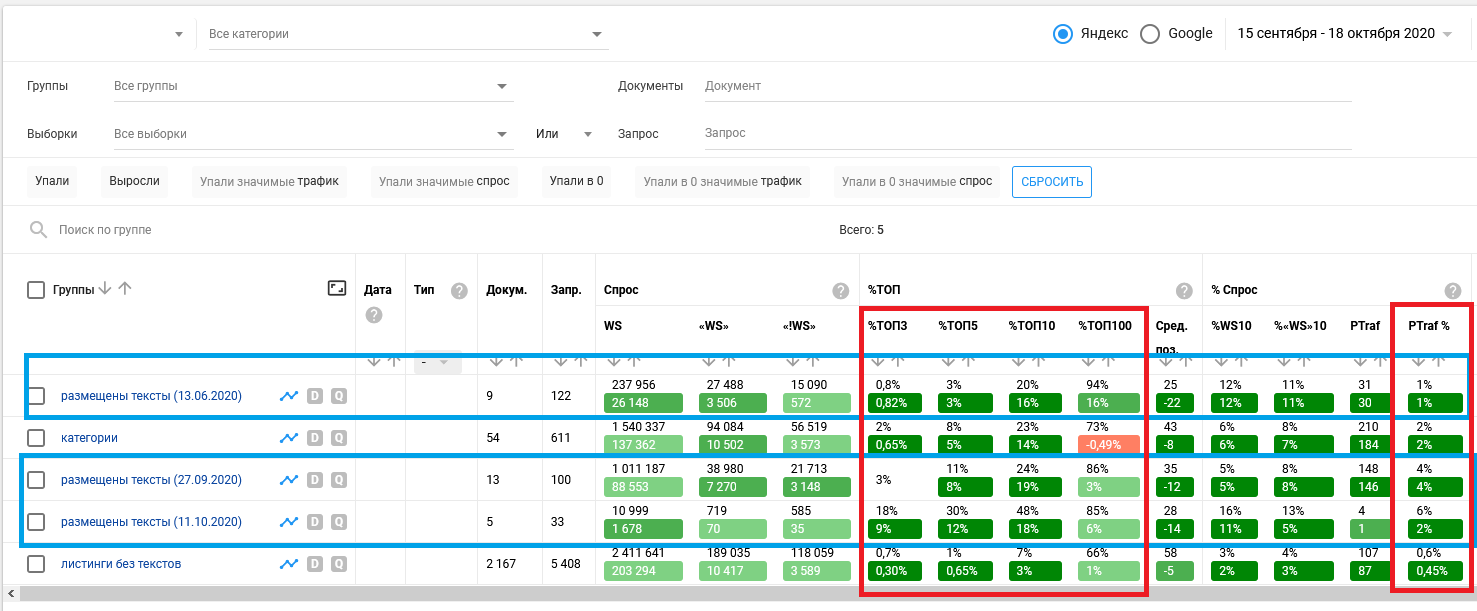Open the first unlabeled dropdown arrow at top left
The width and height of the screenshot is (1477, 611).
179,34
